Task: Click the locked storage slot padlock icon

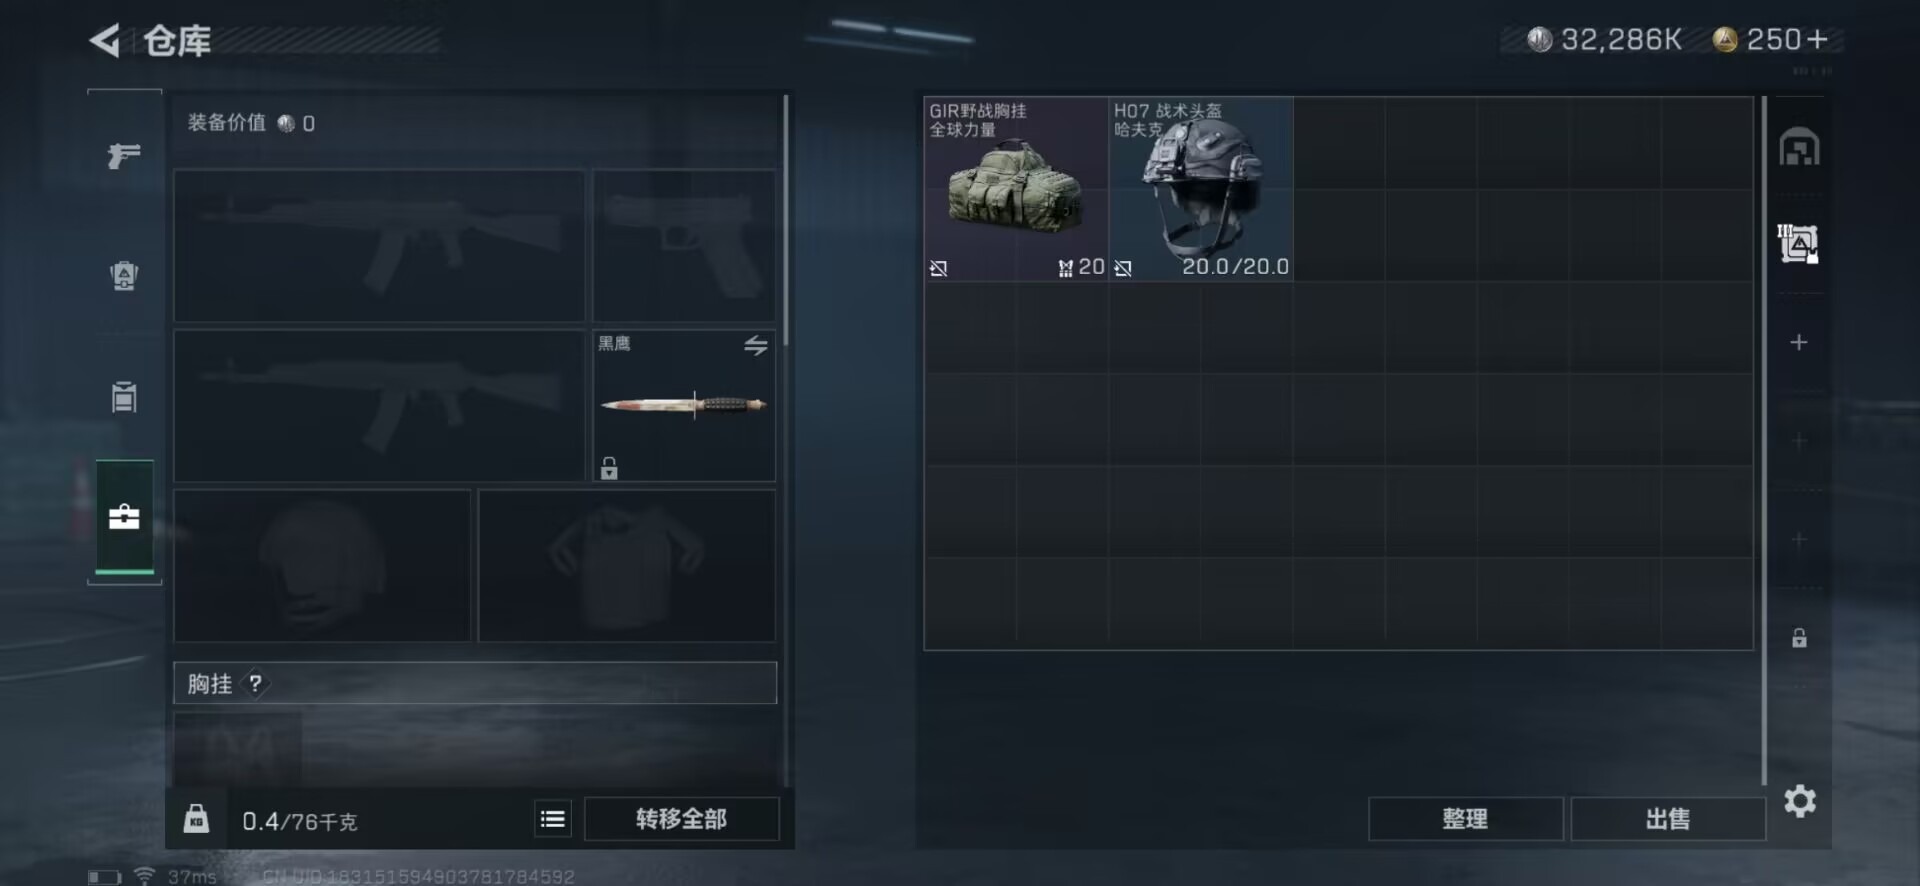Action: pyautogui.click(x=1799, y=638)
